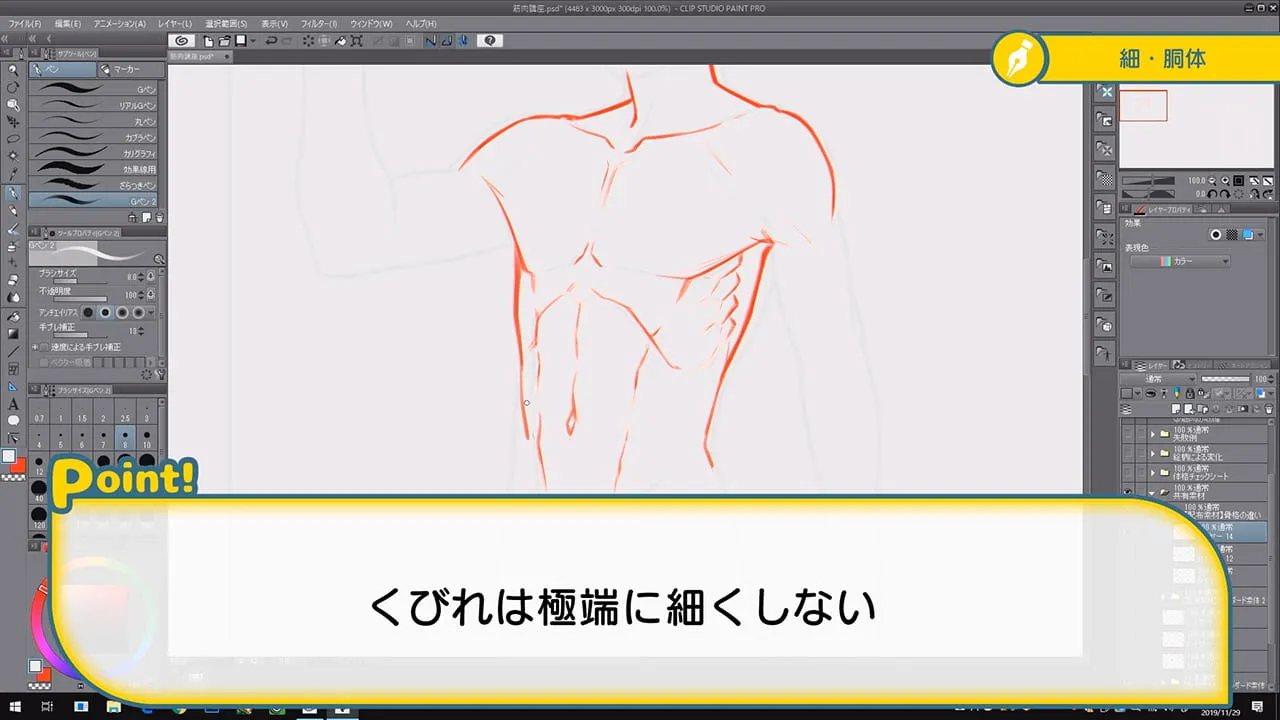This screenshot has width=1280, height=720.
Task: Open the Help icon in the command bar
Action: 490,40
